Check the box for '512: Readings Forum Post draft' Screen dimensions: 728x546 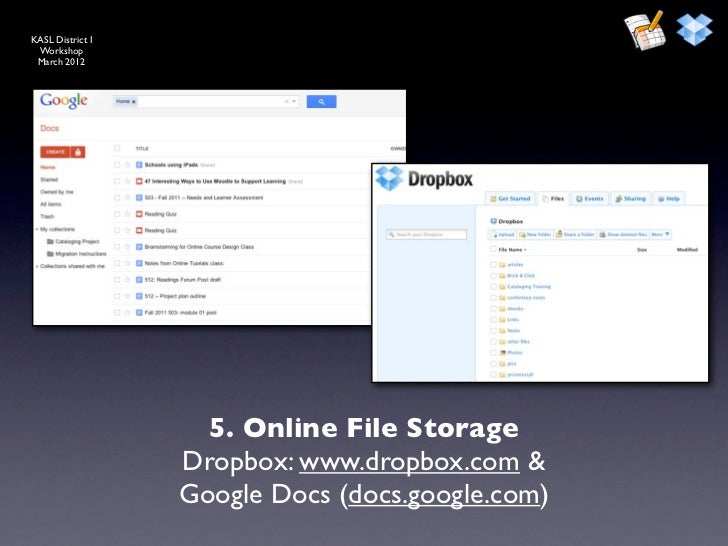[x=117, y=280]
